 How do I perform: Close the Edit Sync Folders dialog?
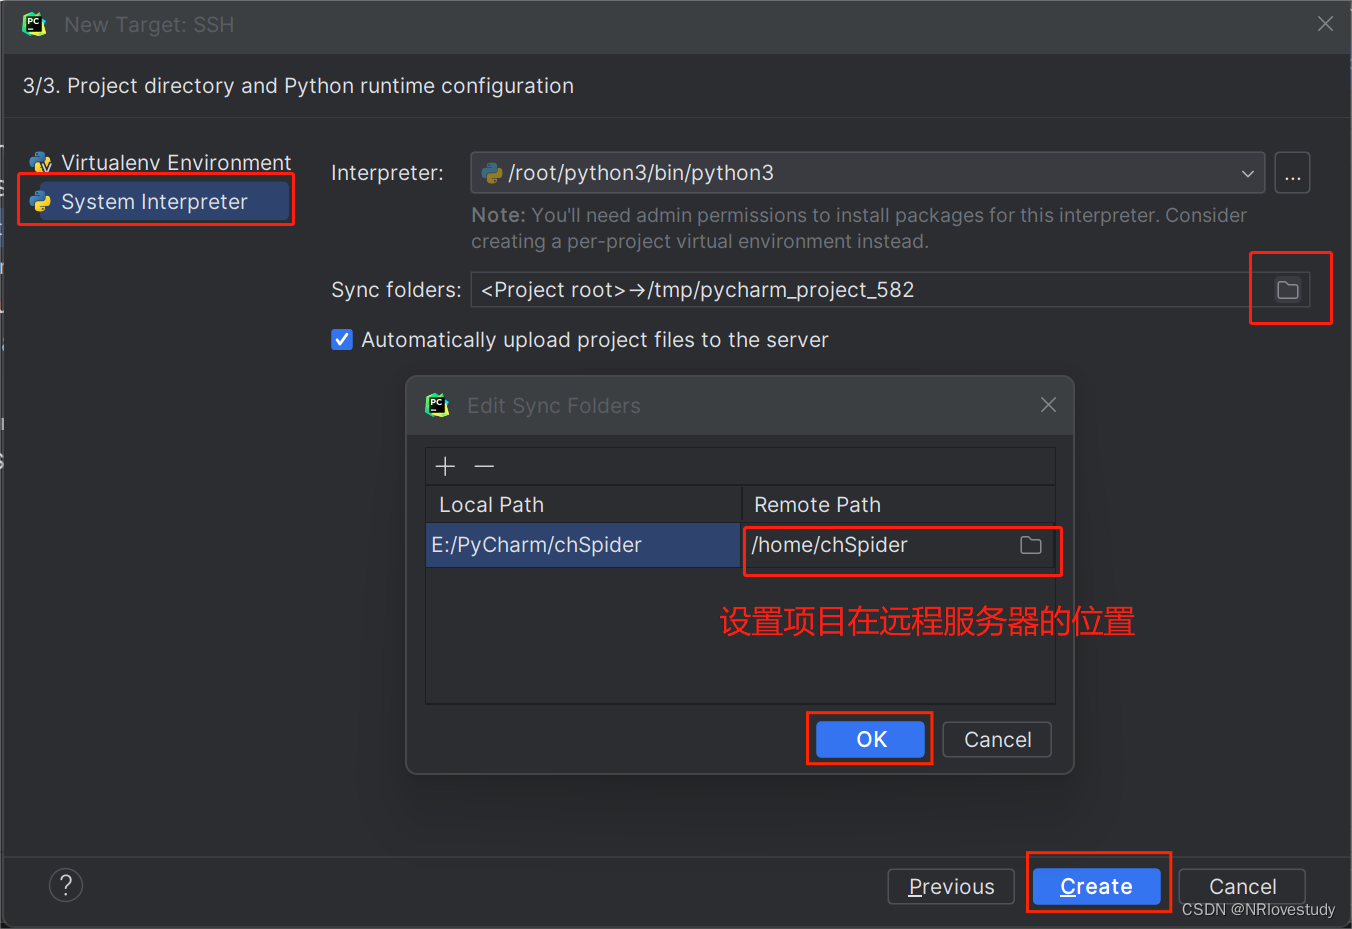1048,405
